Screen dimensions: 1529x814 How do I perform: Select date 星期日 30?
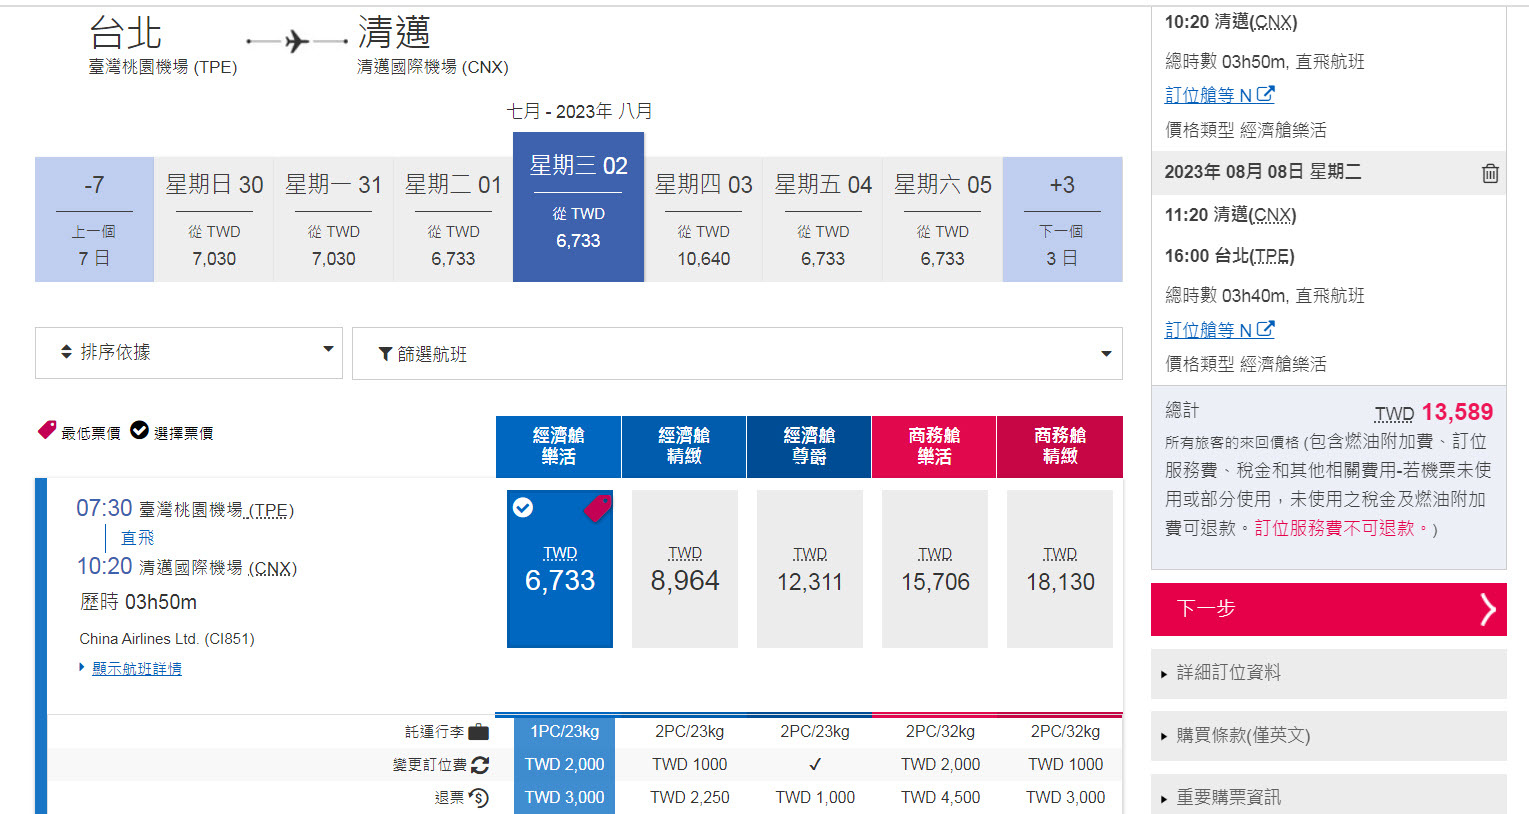pyautogui.click(x=214, y=219)
